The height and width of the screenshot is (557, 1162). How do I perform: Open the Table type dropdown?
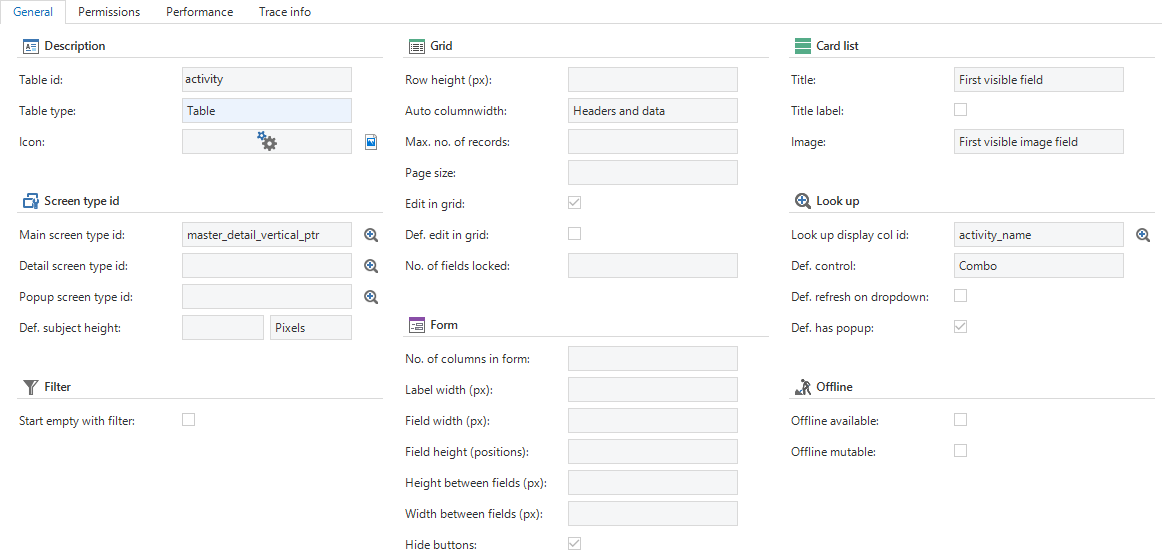pos(267,111)
